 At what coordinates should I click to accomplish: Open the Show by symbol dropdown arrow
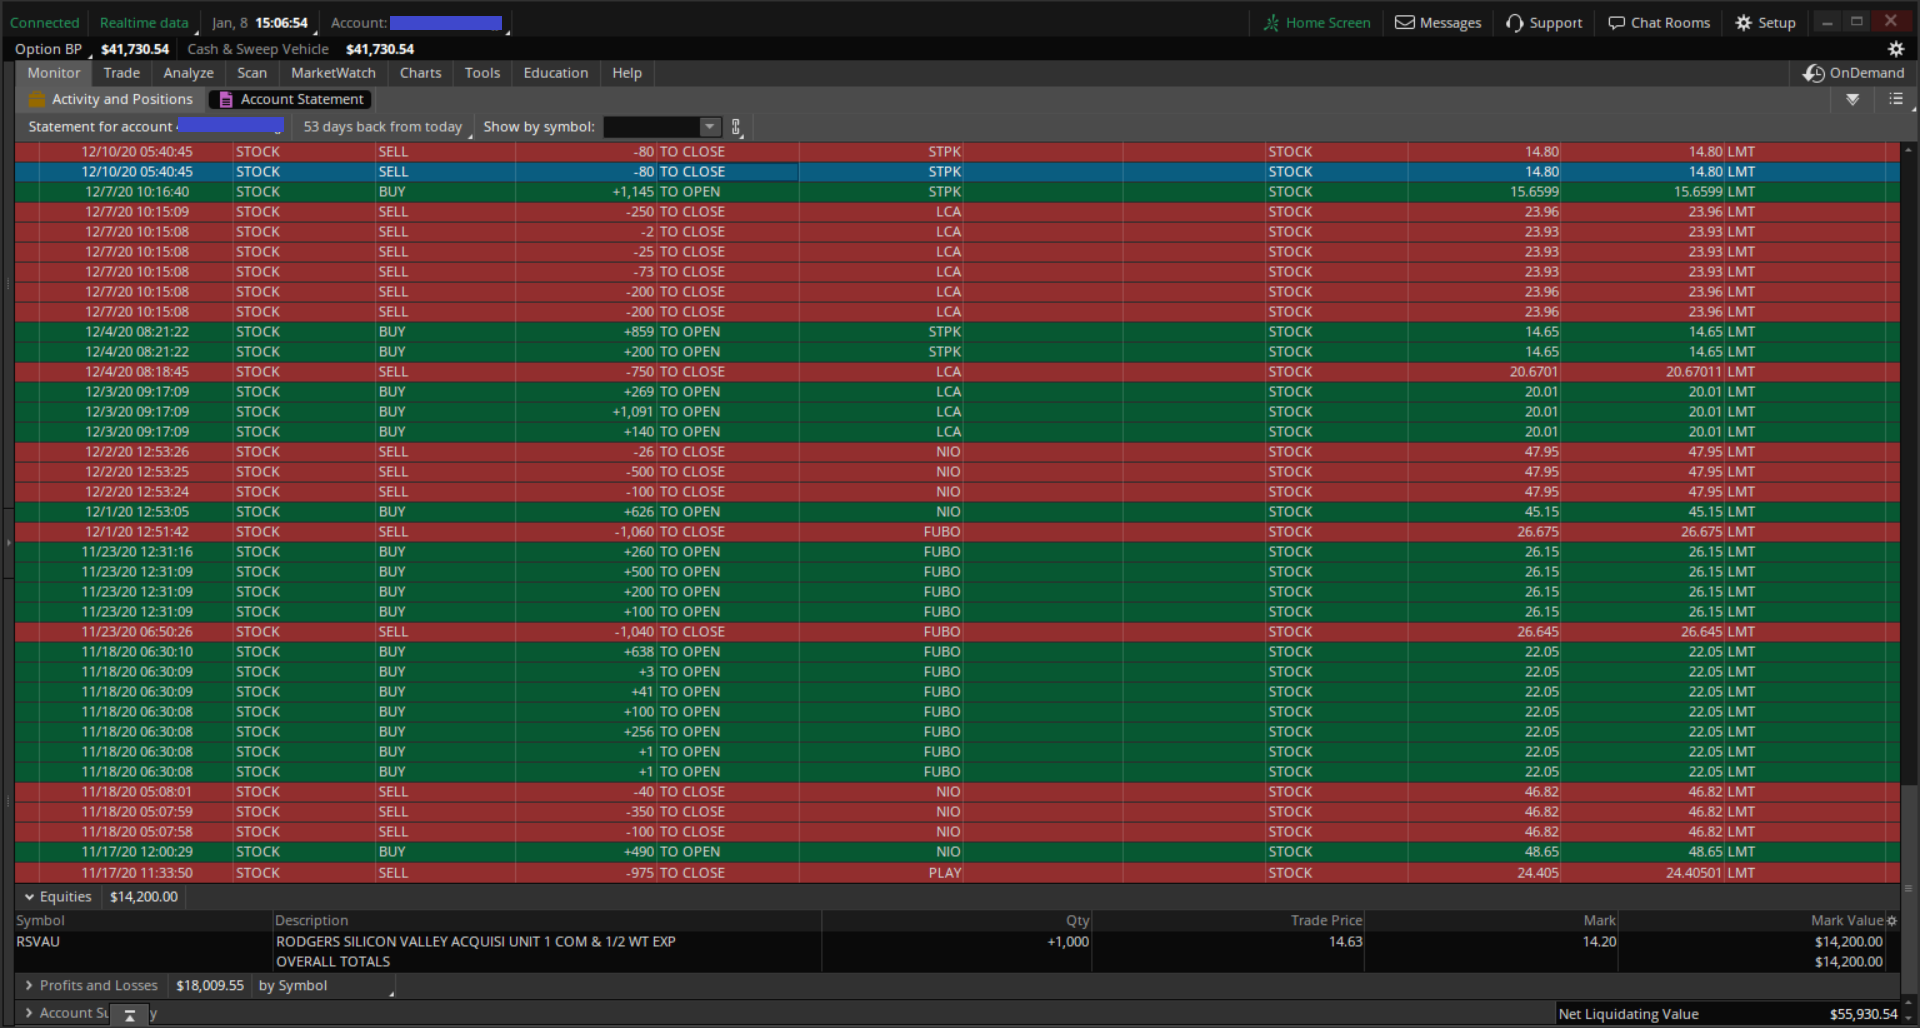point(709,127)
